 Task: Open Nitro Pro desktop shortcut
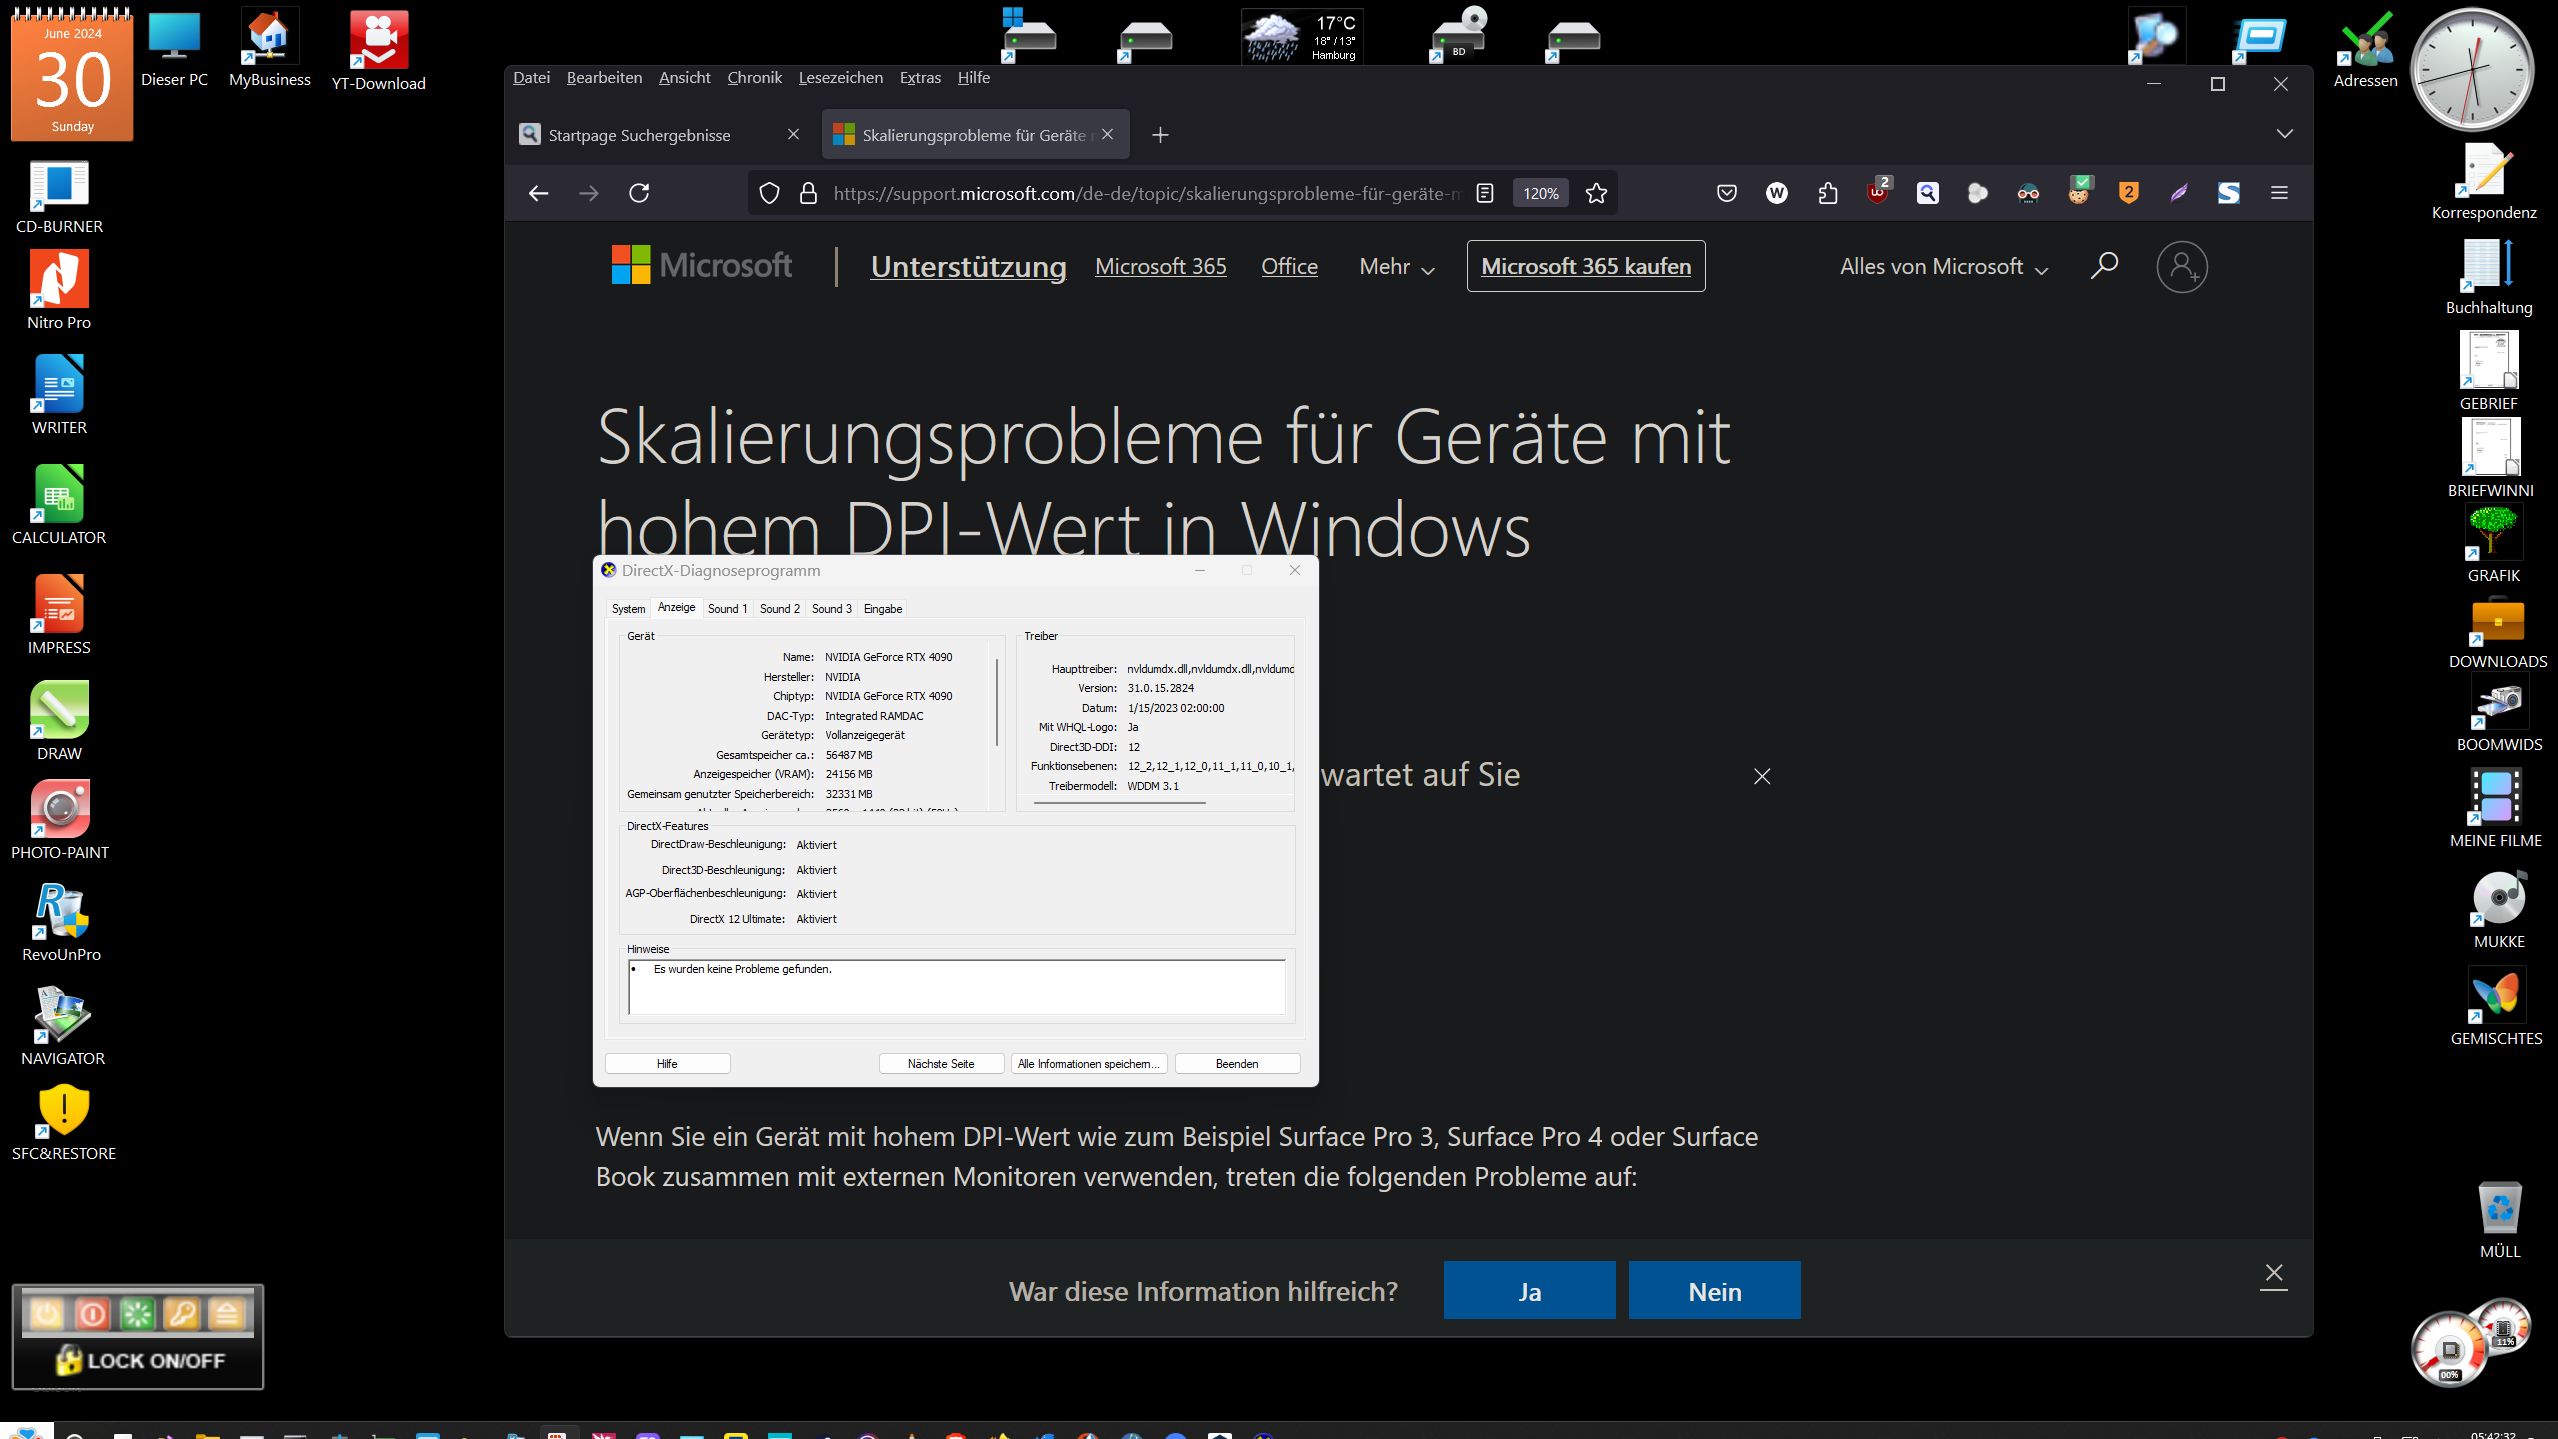click(59, 289)
